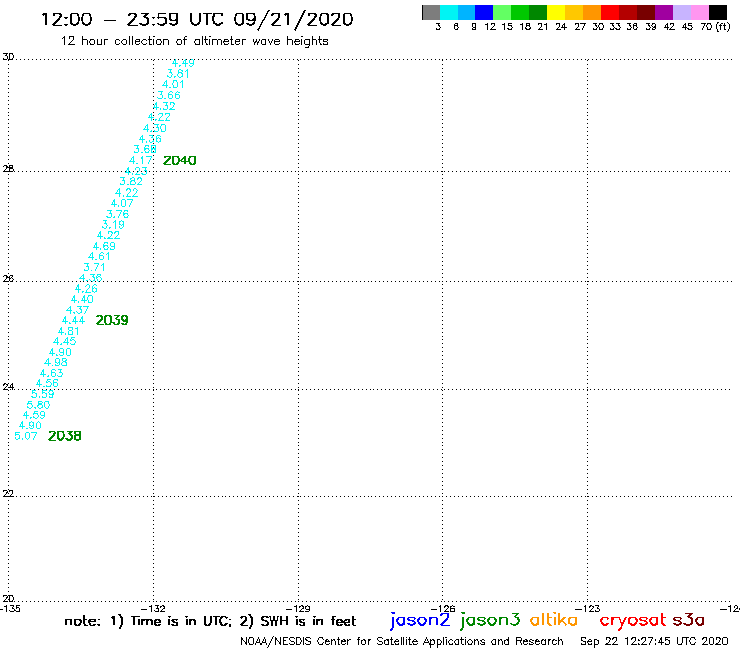Screen dimensions: 740x650
Task: Click the 3.76 wave height value
Action: pyautogui.click(x=118, y=214)
